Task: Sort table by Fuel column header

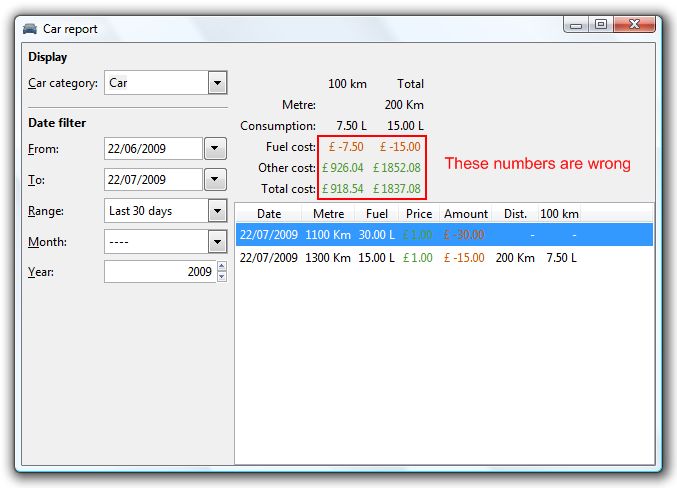Action: pyautogui.click(x=377, y=214)
